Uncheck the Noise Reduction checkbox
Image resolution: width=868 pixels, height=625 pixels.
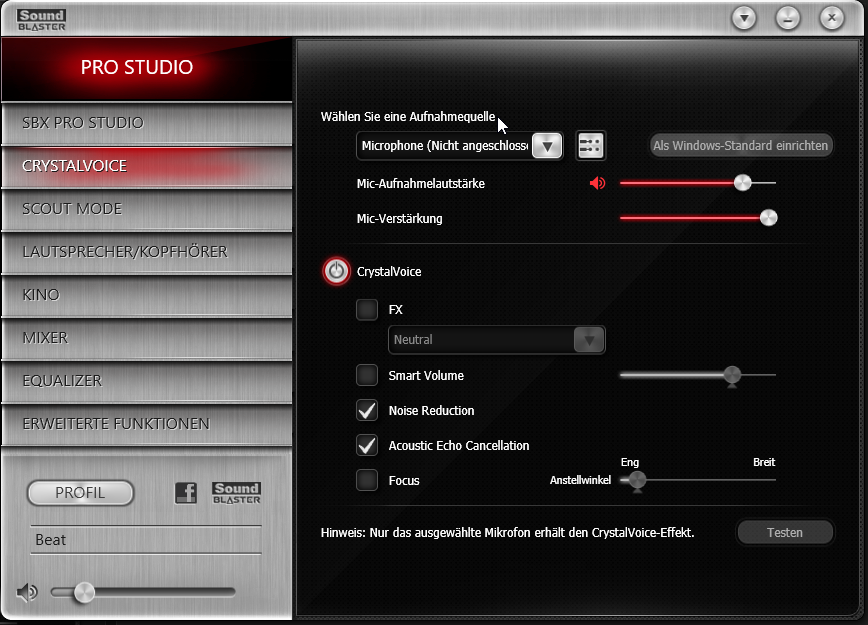(x=366, y=410)
